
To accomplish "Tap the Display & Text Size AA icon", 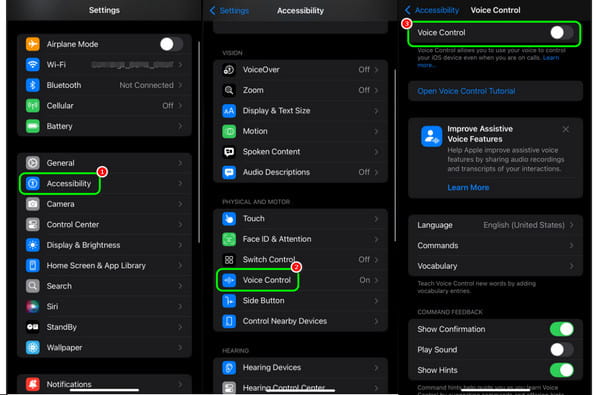I will 229,111.
